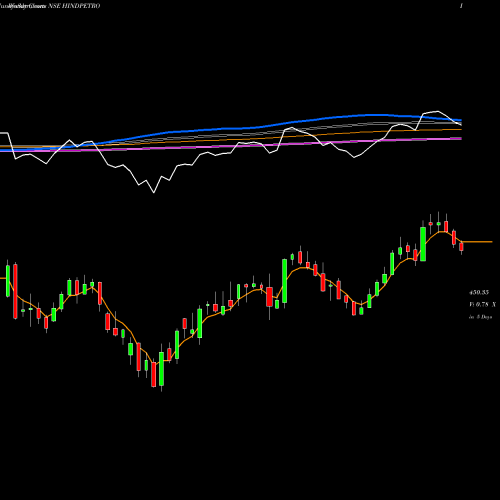Viewport: 500px width, 500px height.
Task: Click the 0.78 value text
Action: [x=482, y=304]
